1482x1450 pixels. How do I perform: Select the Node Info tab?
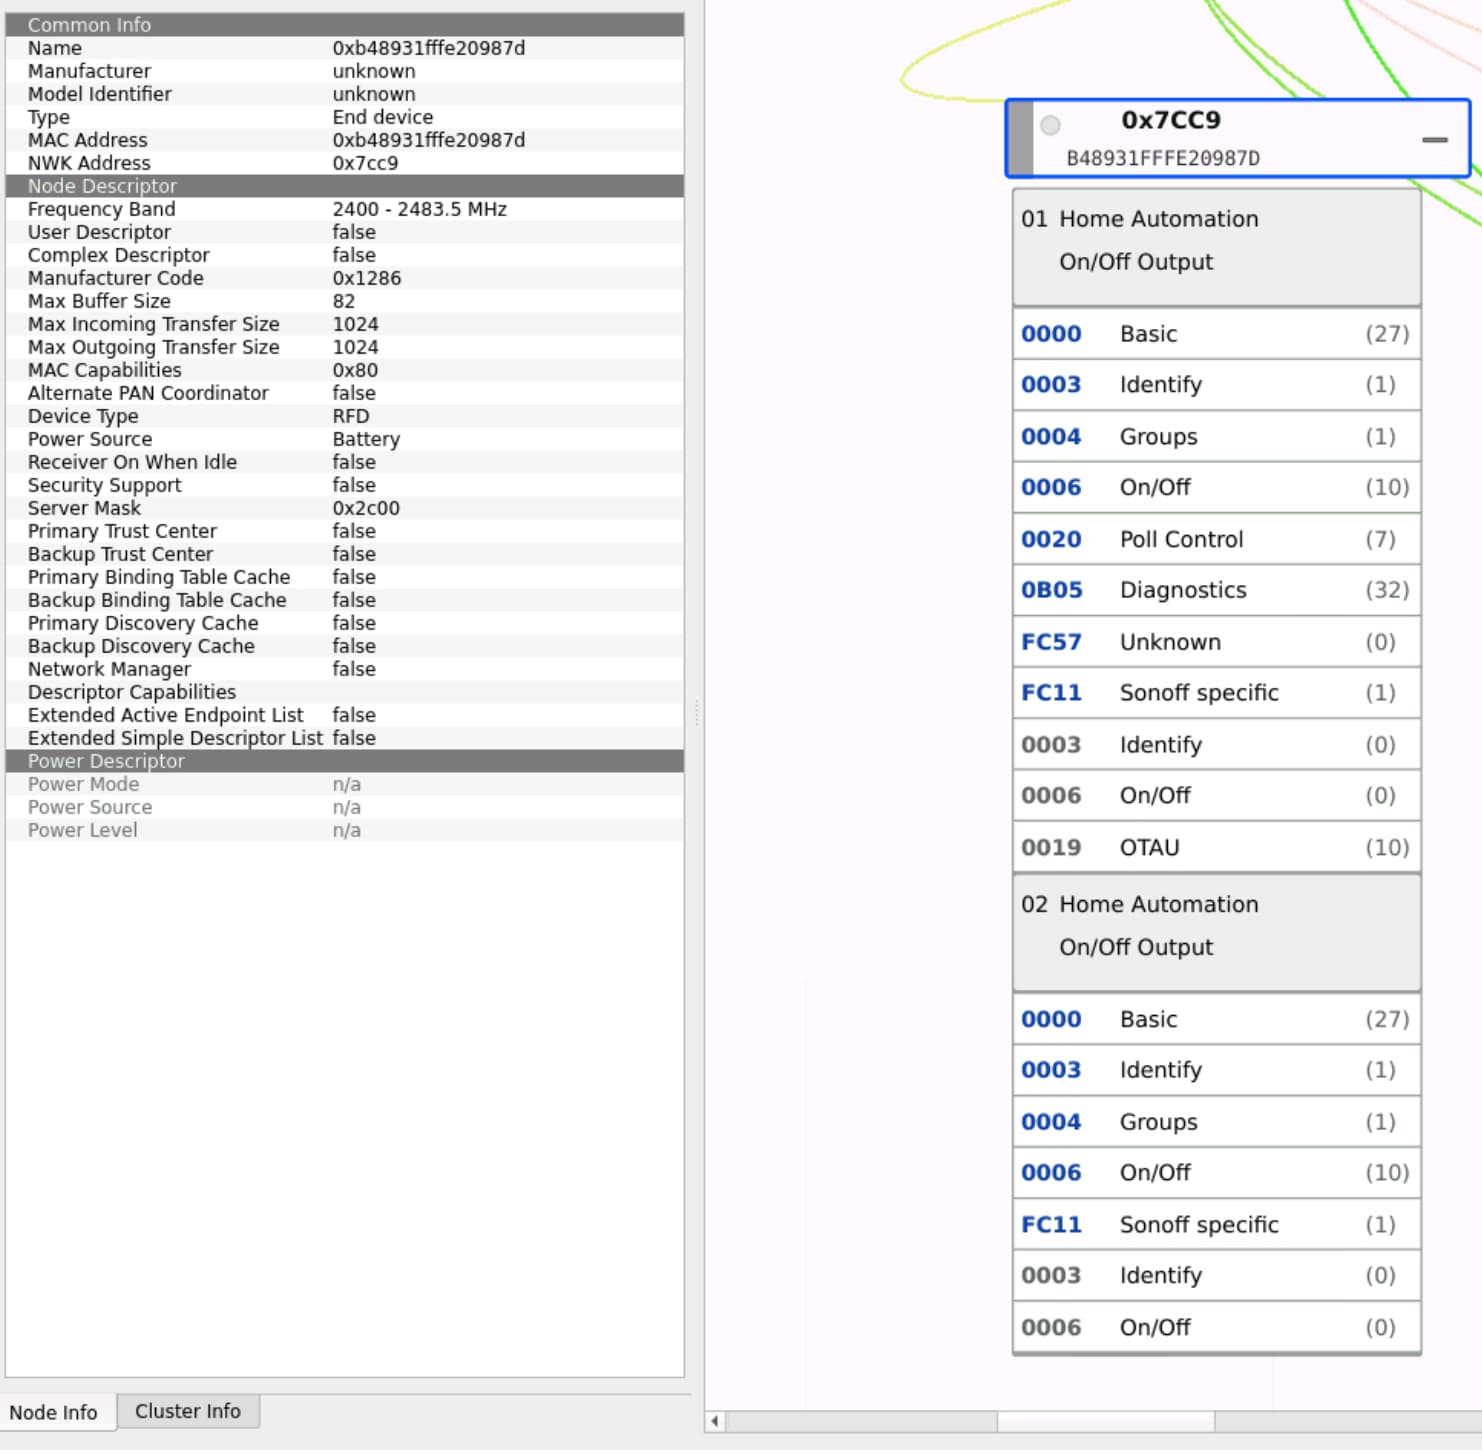tap(54, 1412)
